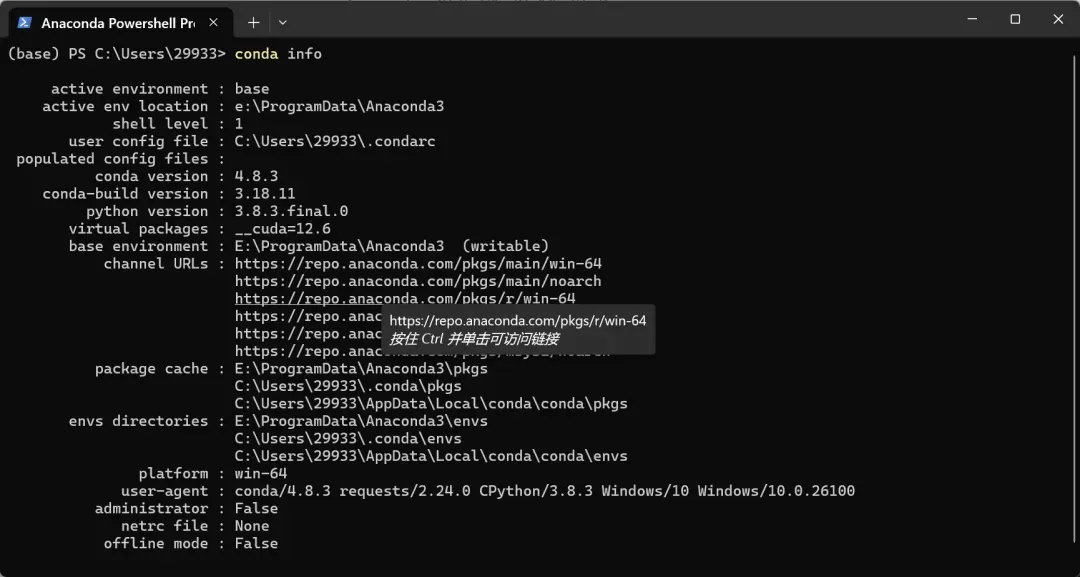This screenshot has height=577, width=1080.
Task: Click the C:\Users\29933\.conda\envs path
Action: click(348, 439)
